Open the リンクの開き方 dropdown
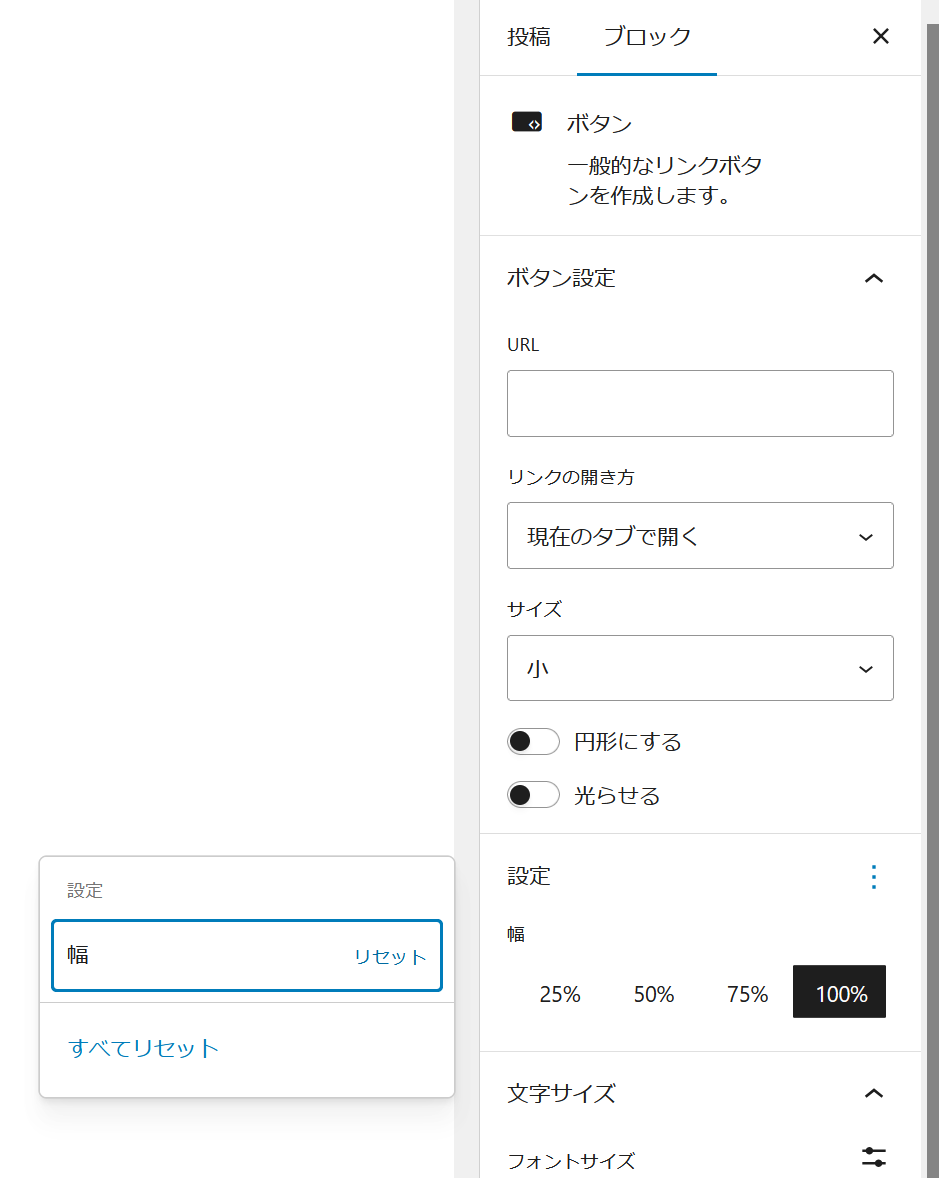This screenshot has height=1178, width=939. pos(700,536)
